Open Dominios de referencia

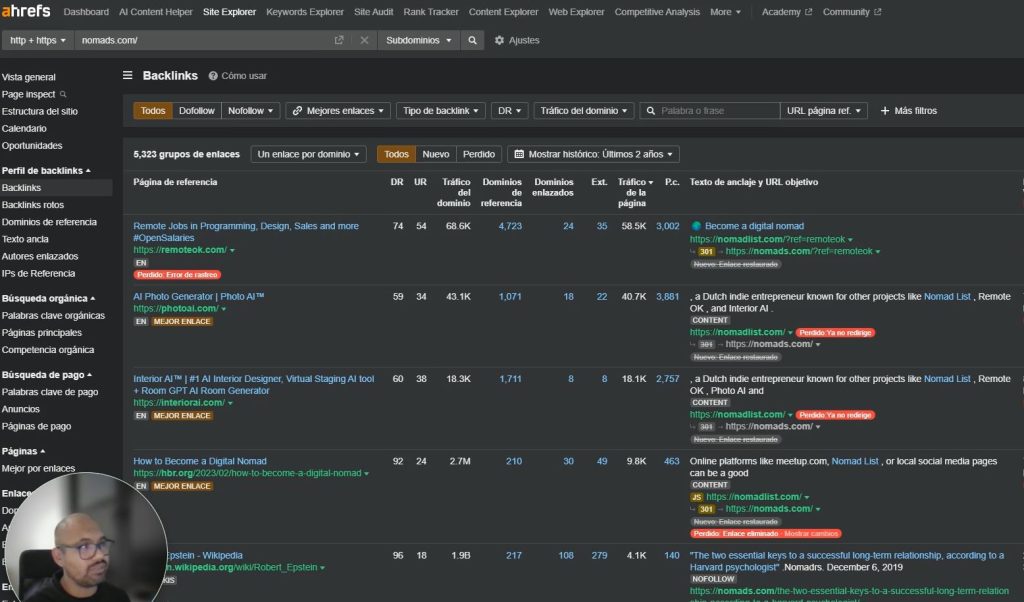coord(49,222)
